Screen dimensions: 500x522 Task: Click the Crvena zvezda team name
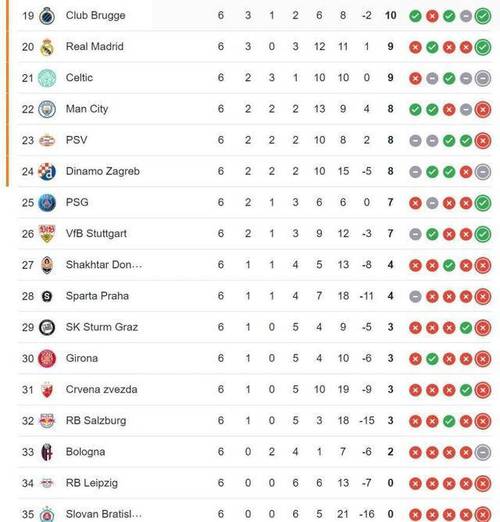coord(101,389)
